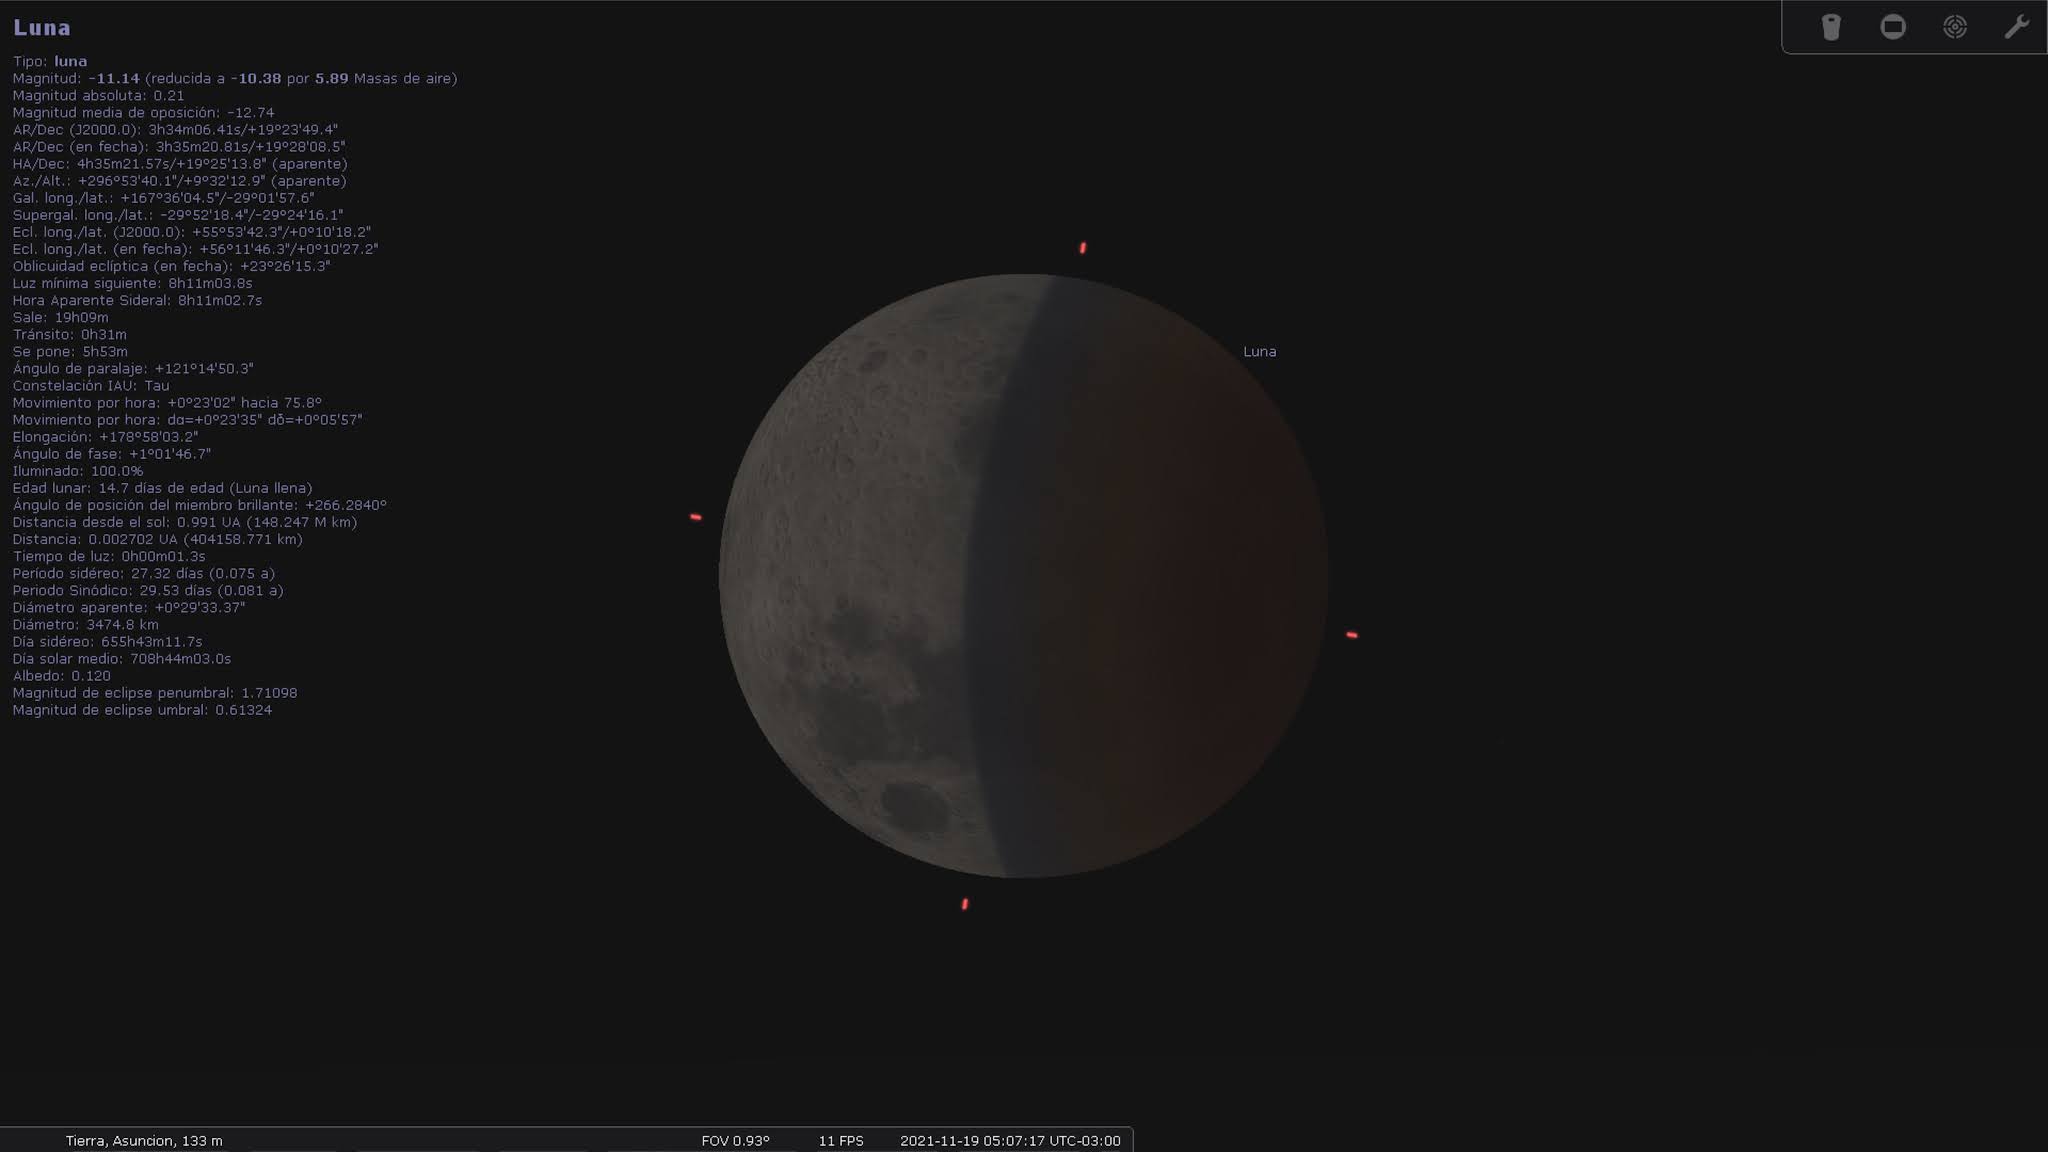The width and height of the screenshot is (2048, 1152).
Task: Select the 'Luna' label beside the Moon
Action: (1259, 352)
